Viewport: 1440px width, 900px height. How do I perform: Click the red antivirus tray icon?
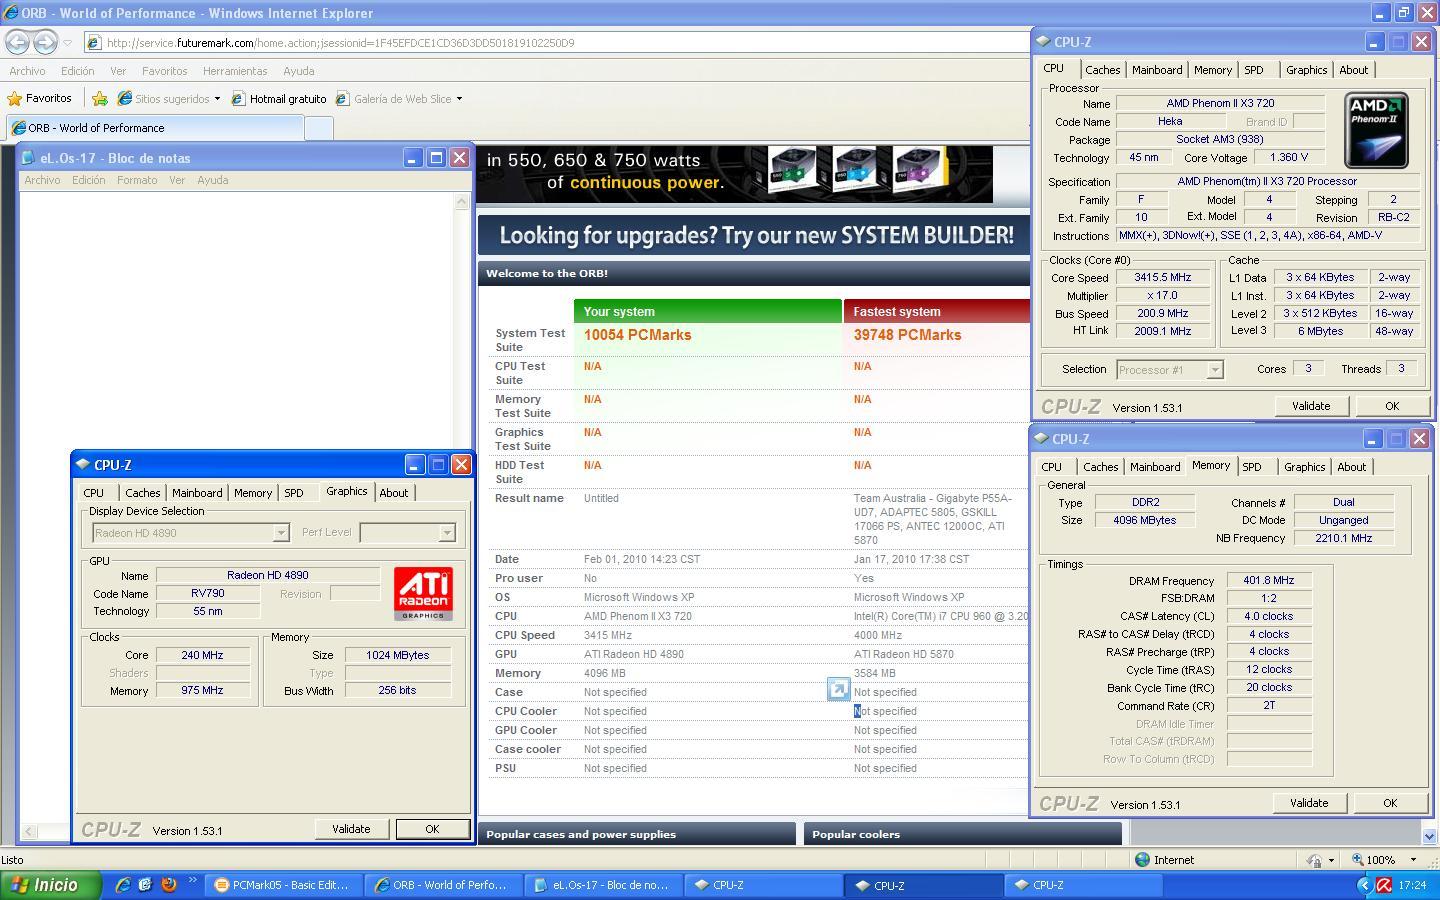(x=1384, y=885)
